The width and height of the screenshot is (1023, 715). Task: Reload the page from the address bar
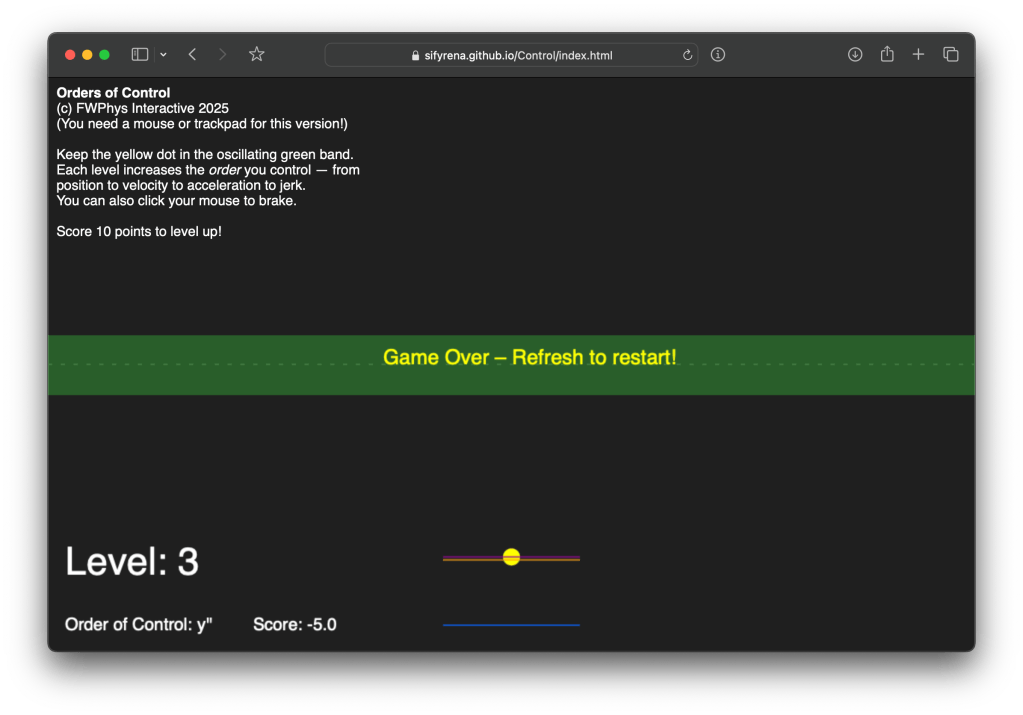pyautogui.click(x=688, y=56)
